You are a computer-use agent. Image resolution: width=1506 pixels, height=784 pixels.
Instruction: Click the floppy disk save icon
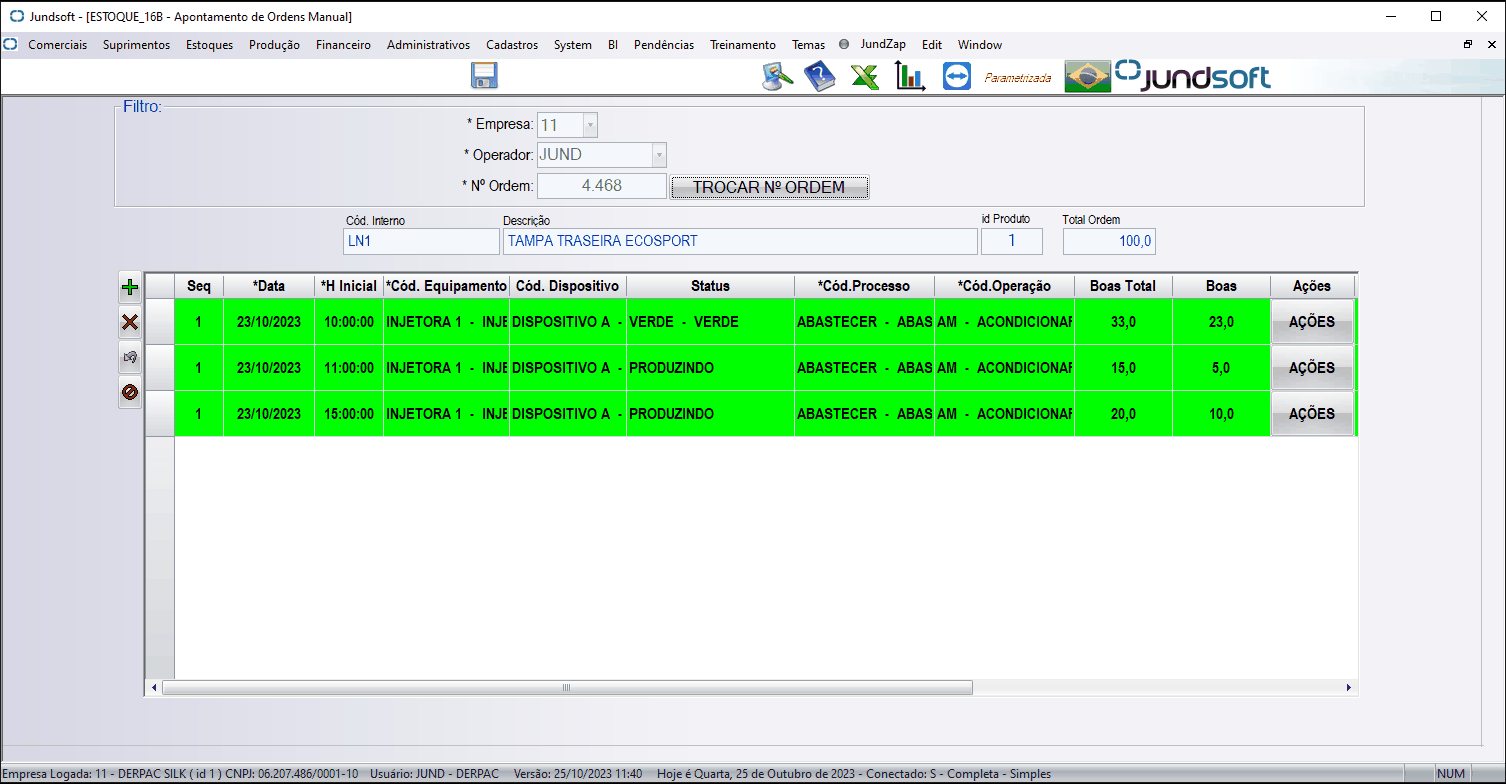tap(484, 76)
